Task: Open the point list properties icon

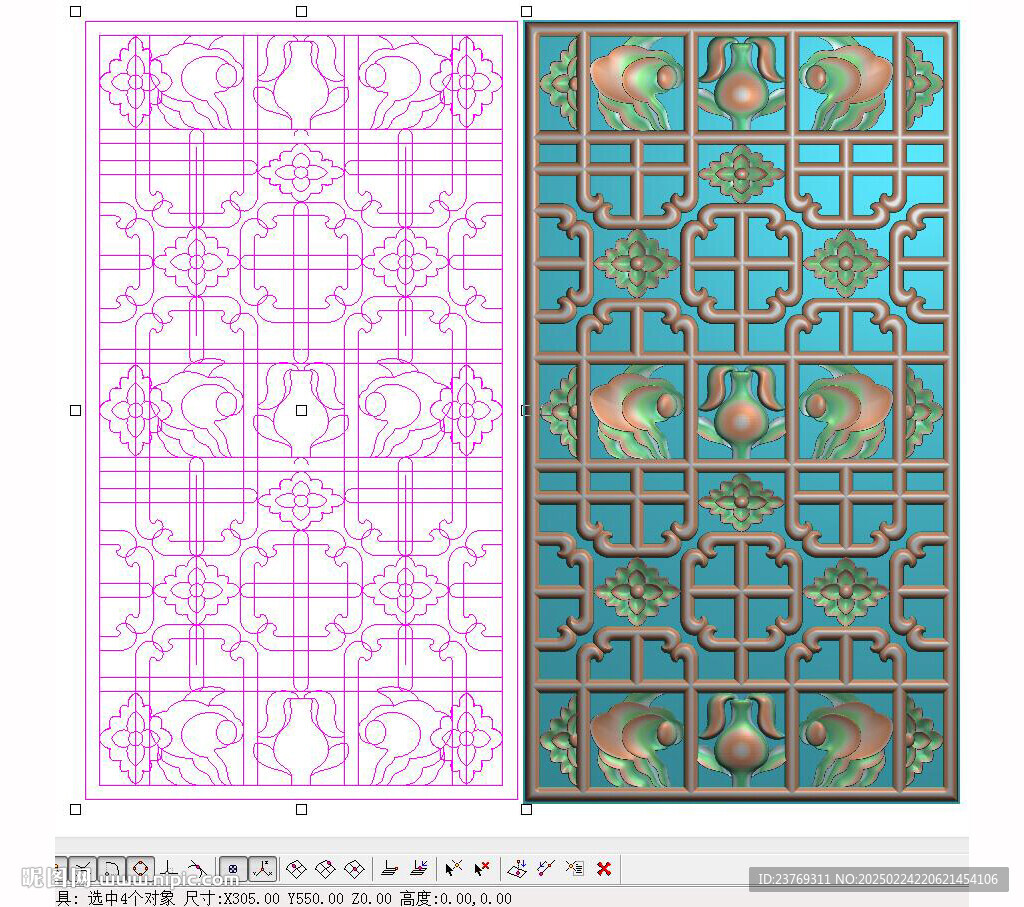Action: click(575, 869)
